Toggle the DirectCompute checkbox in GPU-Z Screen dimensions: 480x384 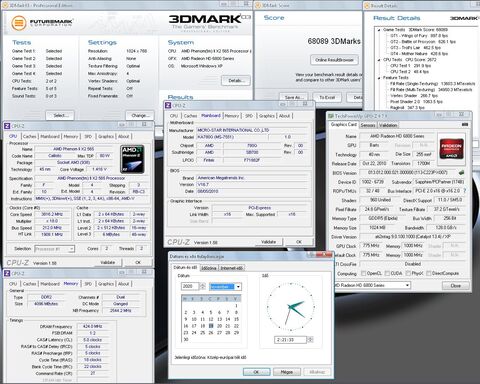tap(429, 273)
